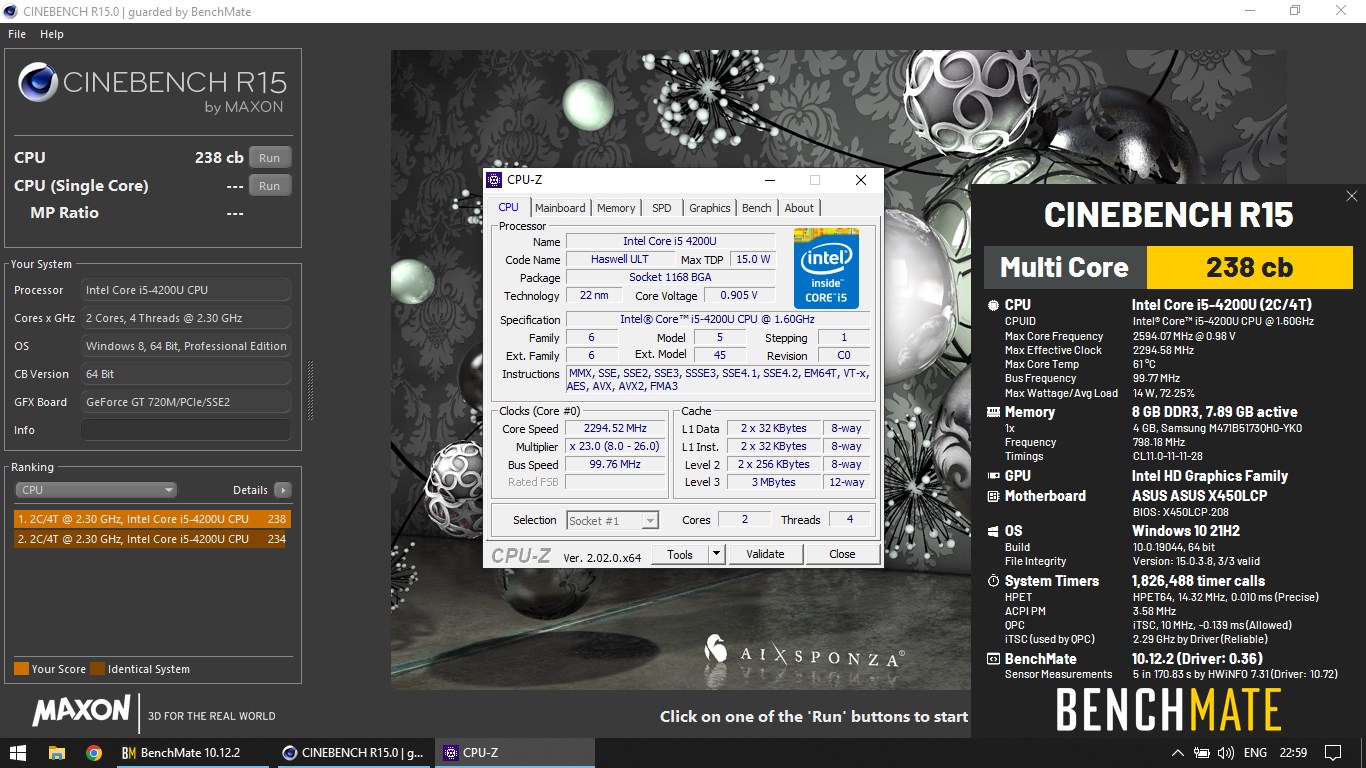Click the Your Score orange legend swatch
Viewport: 1366px width, 768px height.
coord(21,669)
